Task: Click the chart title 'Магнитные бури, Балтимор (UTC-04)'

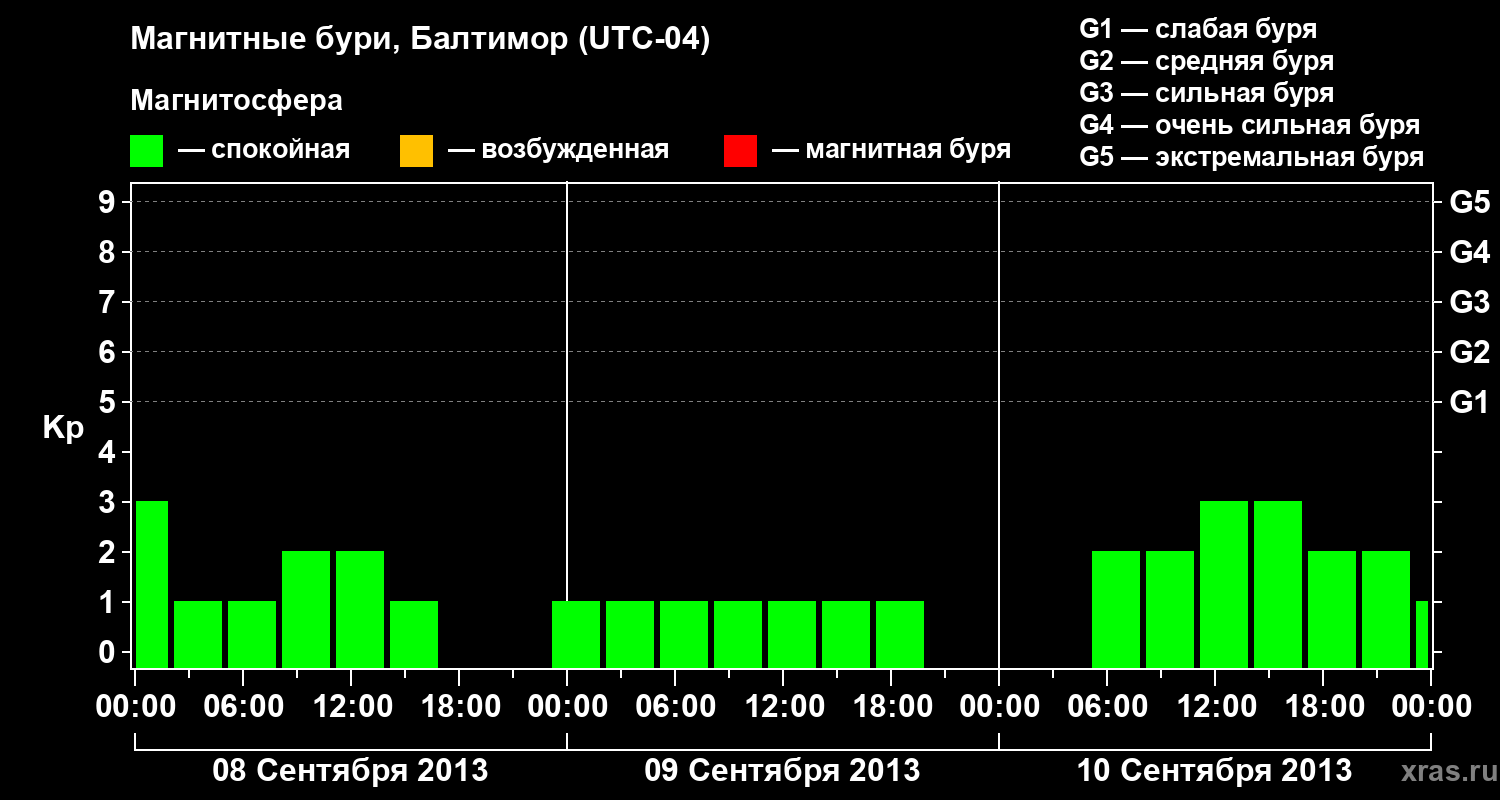Action: pos(420,40)
